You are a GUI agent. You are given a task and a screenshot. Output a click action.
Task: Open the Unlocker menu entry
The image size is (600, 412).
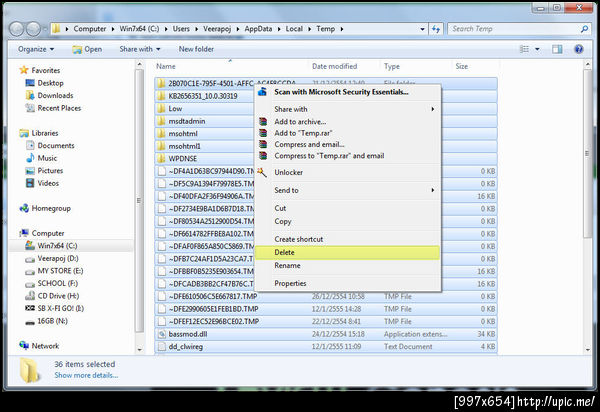point(347,173)
